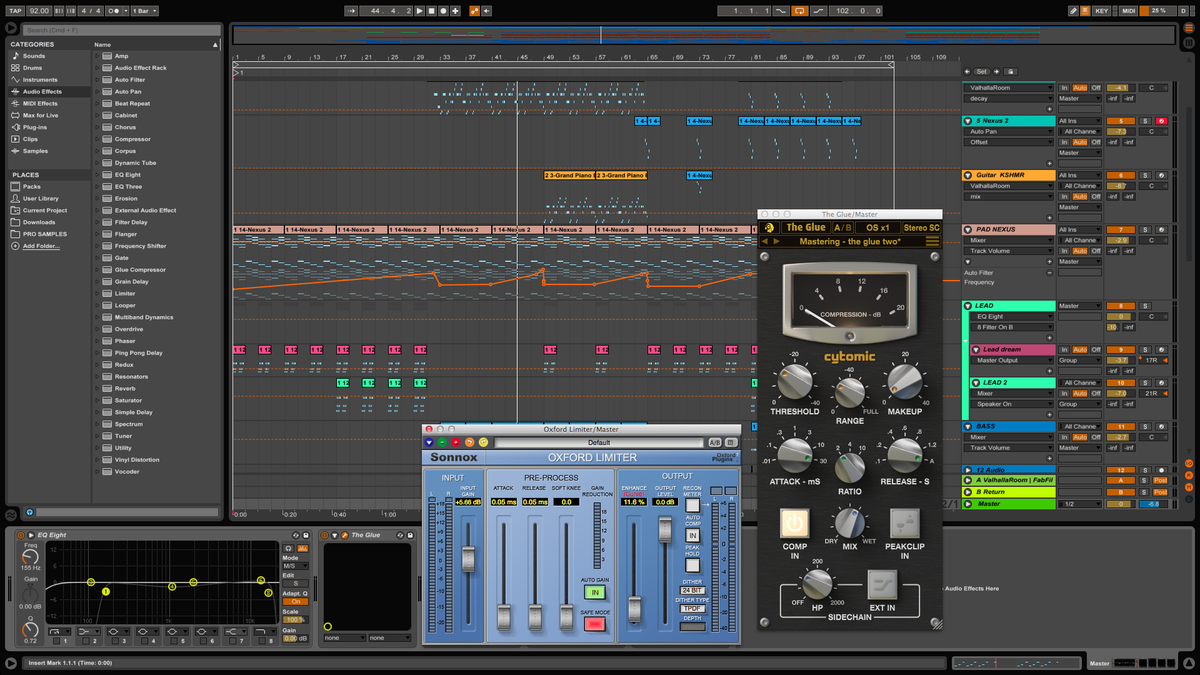
Task: Expand the Compressor device entry
Action: [x=98, y=139]
